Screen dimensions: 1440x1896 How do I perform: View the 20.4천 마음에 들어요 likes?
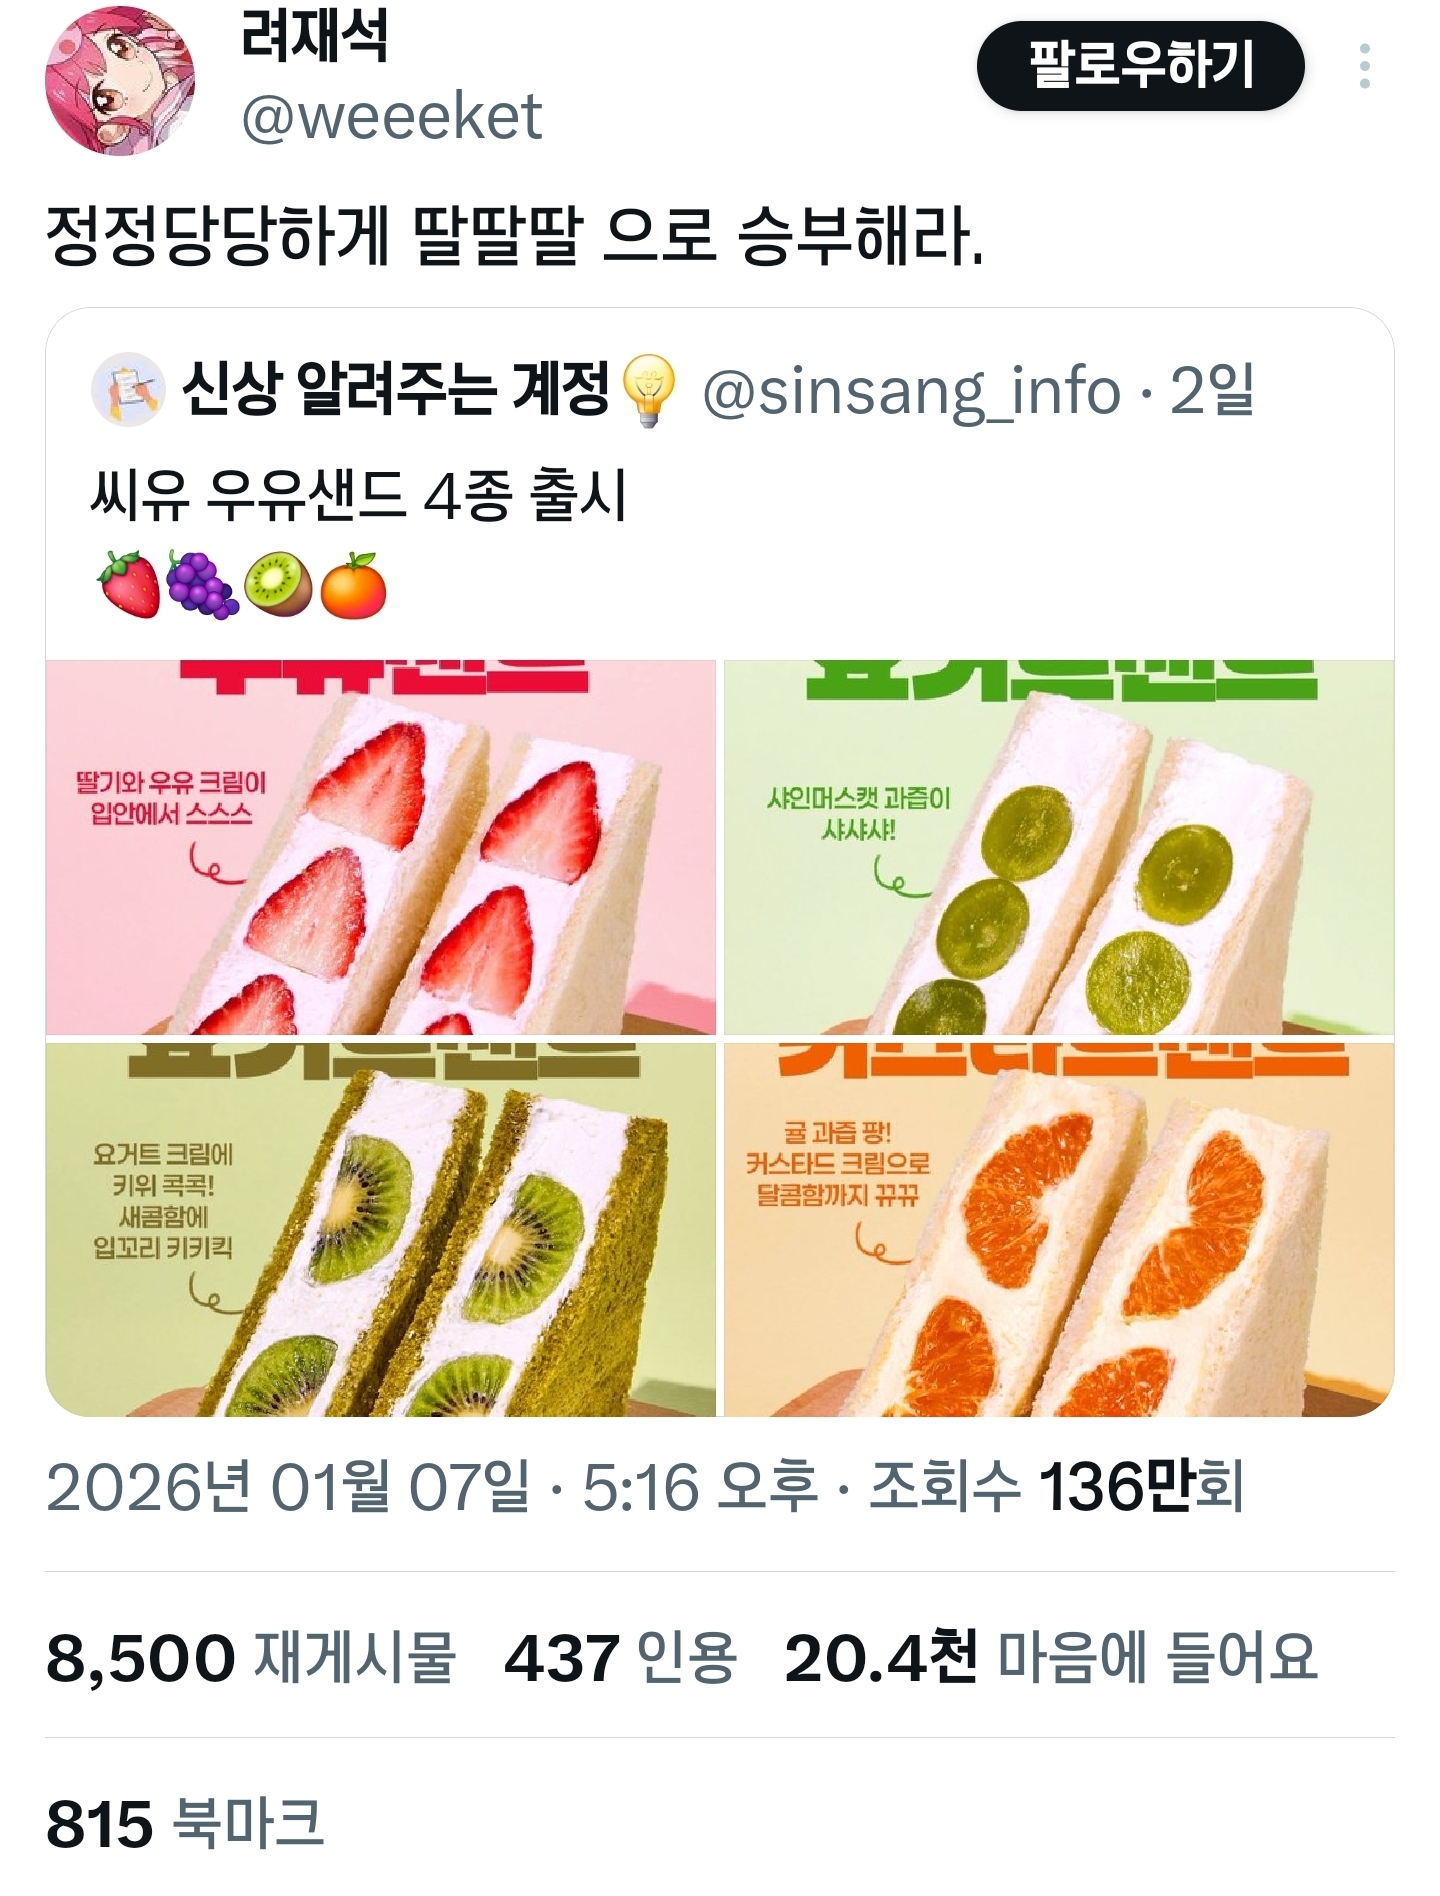point(1051,1658)
